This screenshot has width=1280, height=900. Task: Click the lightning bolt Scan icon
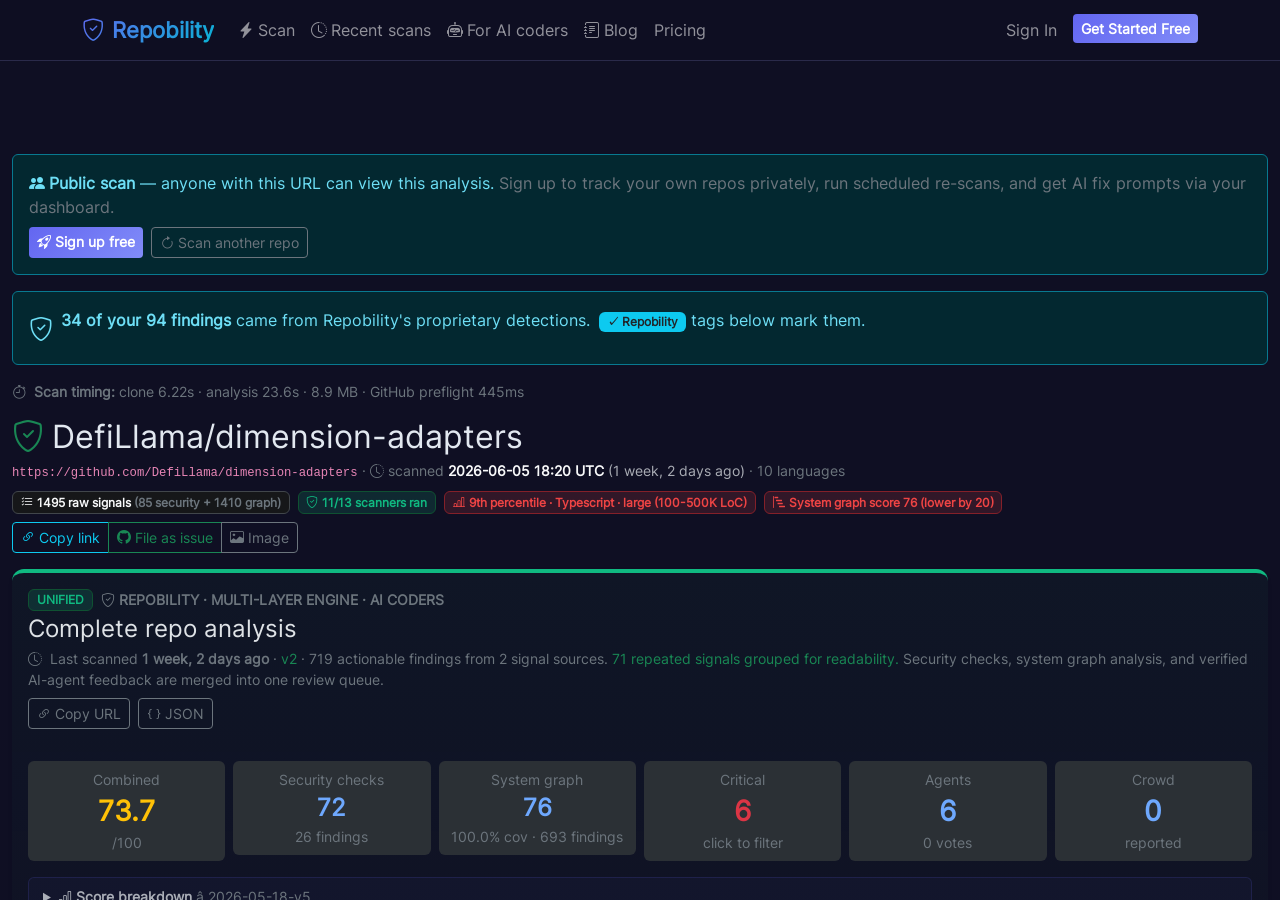point(246,30)
